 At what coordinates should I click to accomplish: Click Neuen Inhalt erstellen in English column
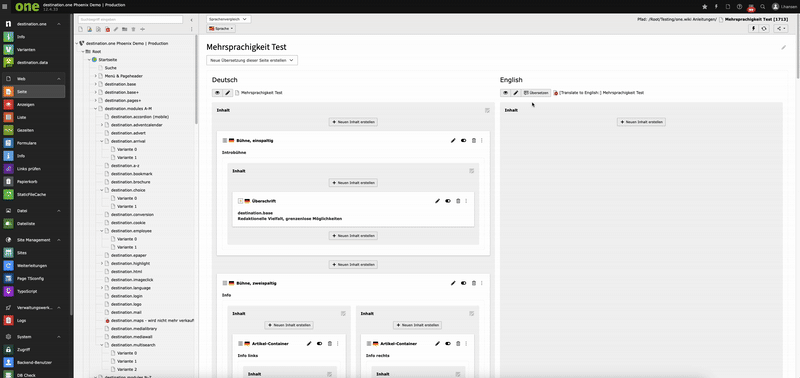pyautogui.click(x=641, y=122)
